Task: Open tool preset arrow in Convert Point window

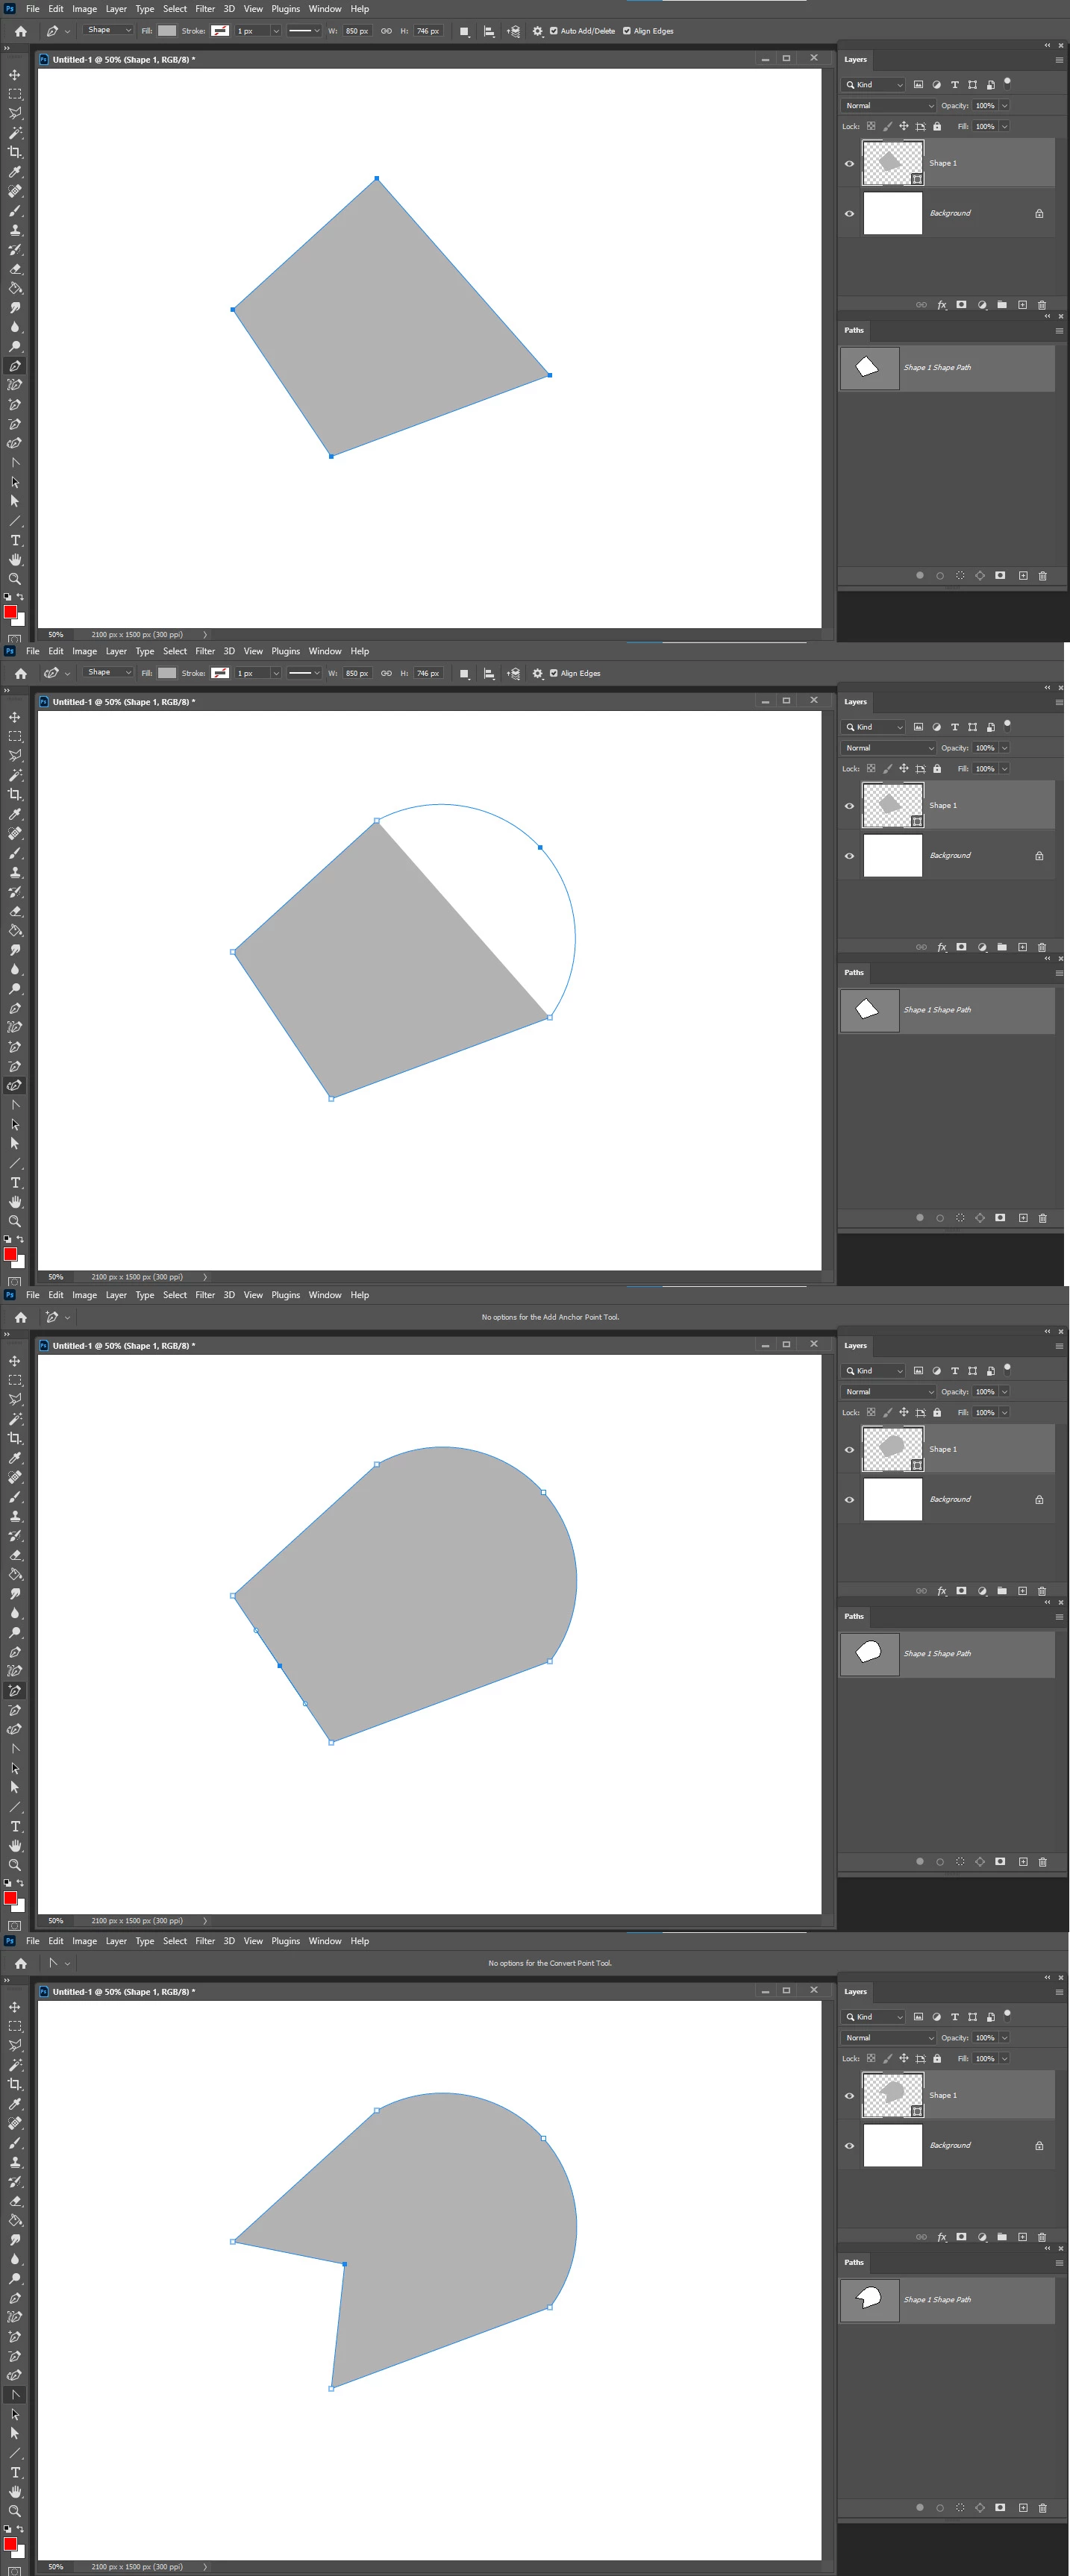Action: tap(67, 1963)
